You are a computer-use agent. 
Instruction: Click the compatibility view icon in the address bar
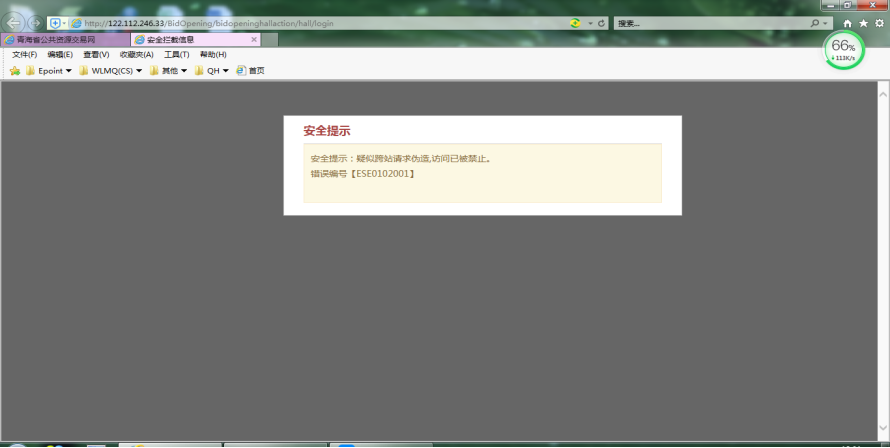pyautogui.click(x=575, y=23)
